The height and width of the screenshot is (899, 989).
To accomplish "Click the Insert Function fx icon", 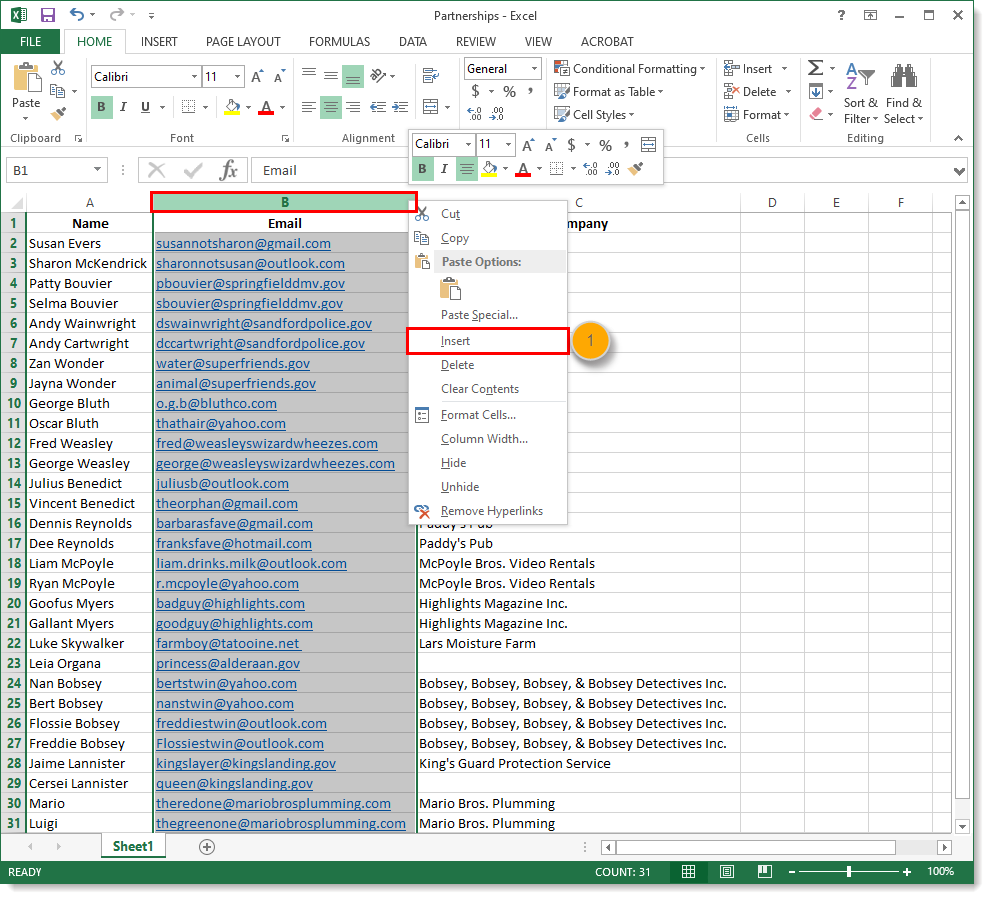I will coord(228,170).
